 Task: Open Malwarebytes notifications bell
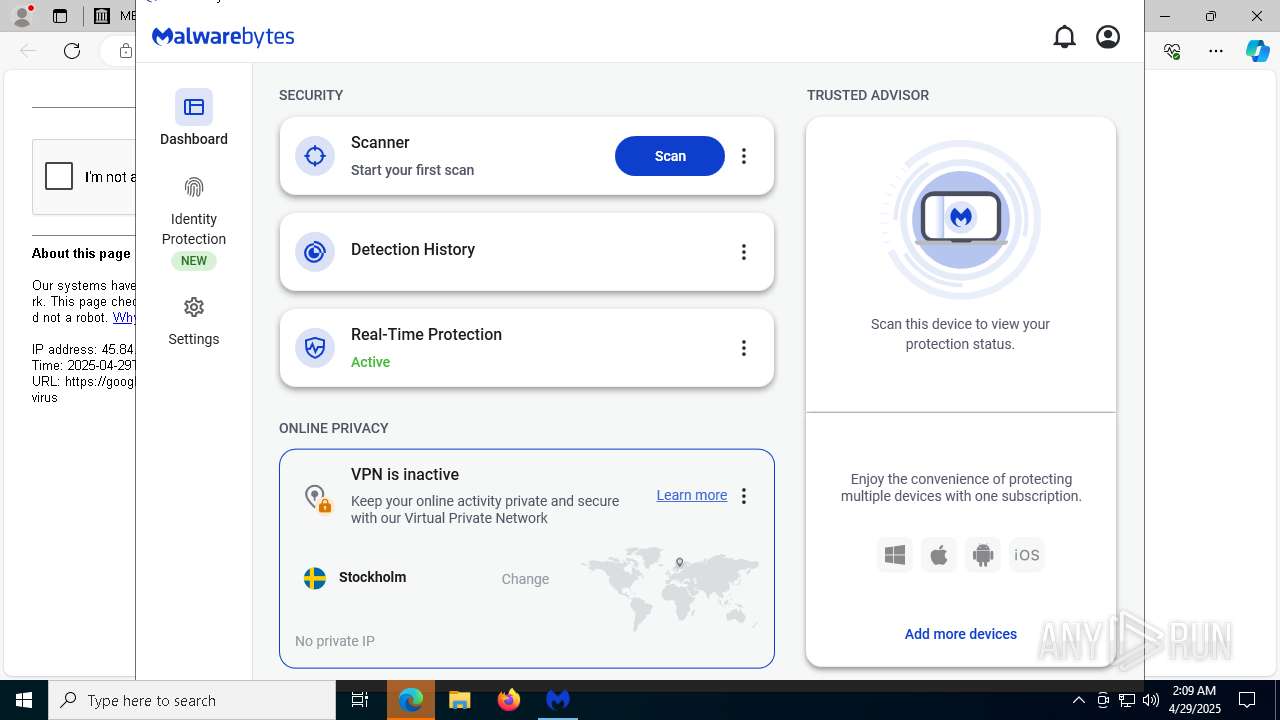1064,37
